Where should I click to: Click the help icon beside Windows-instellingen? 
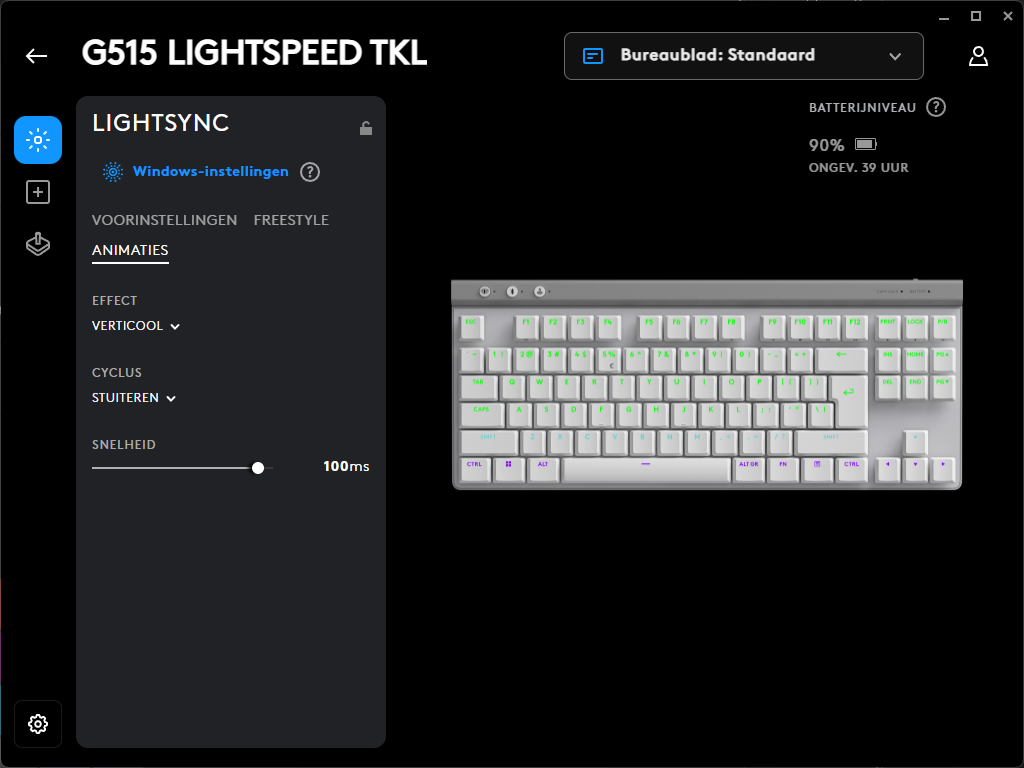click(x=310, y=172)
